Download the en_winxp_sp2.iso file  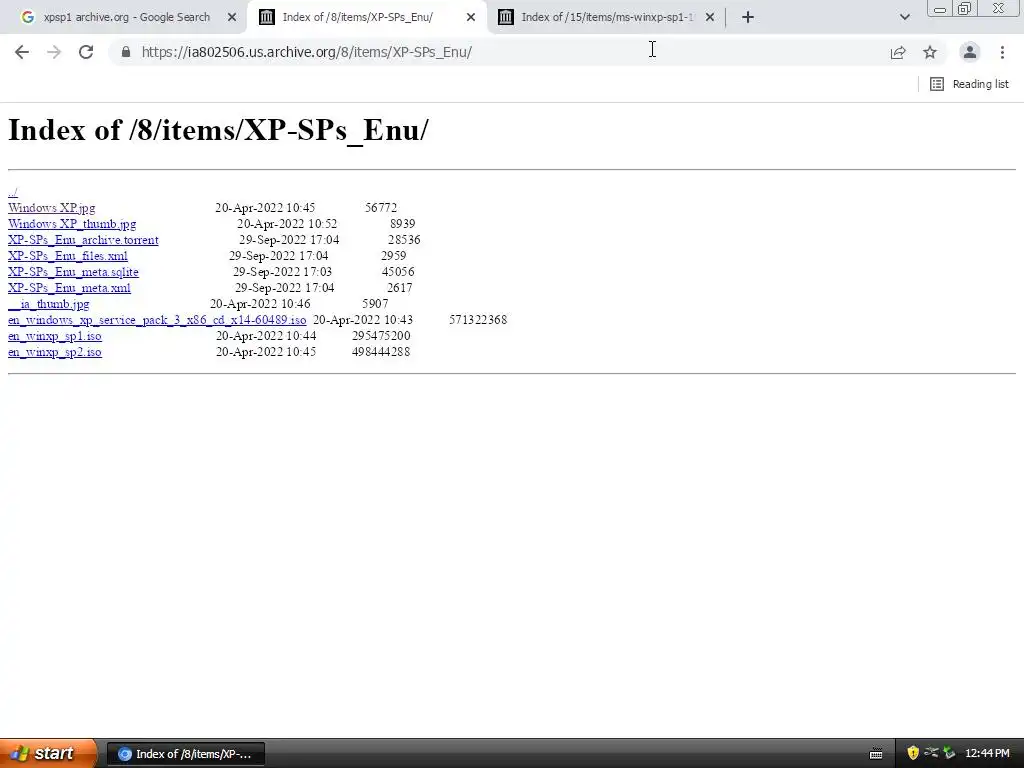(55, 352)
